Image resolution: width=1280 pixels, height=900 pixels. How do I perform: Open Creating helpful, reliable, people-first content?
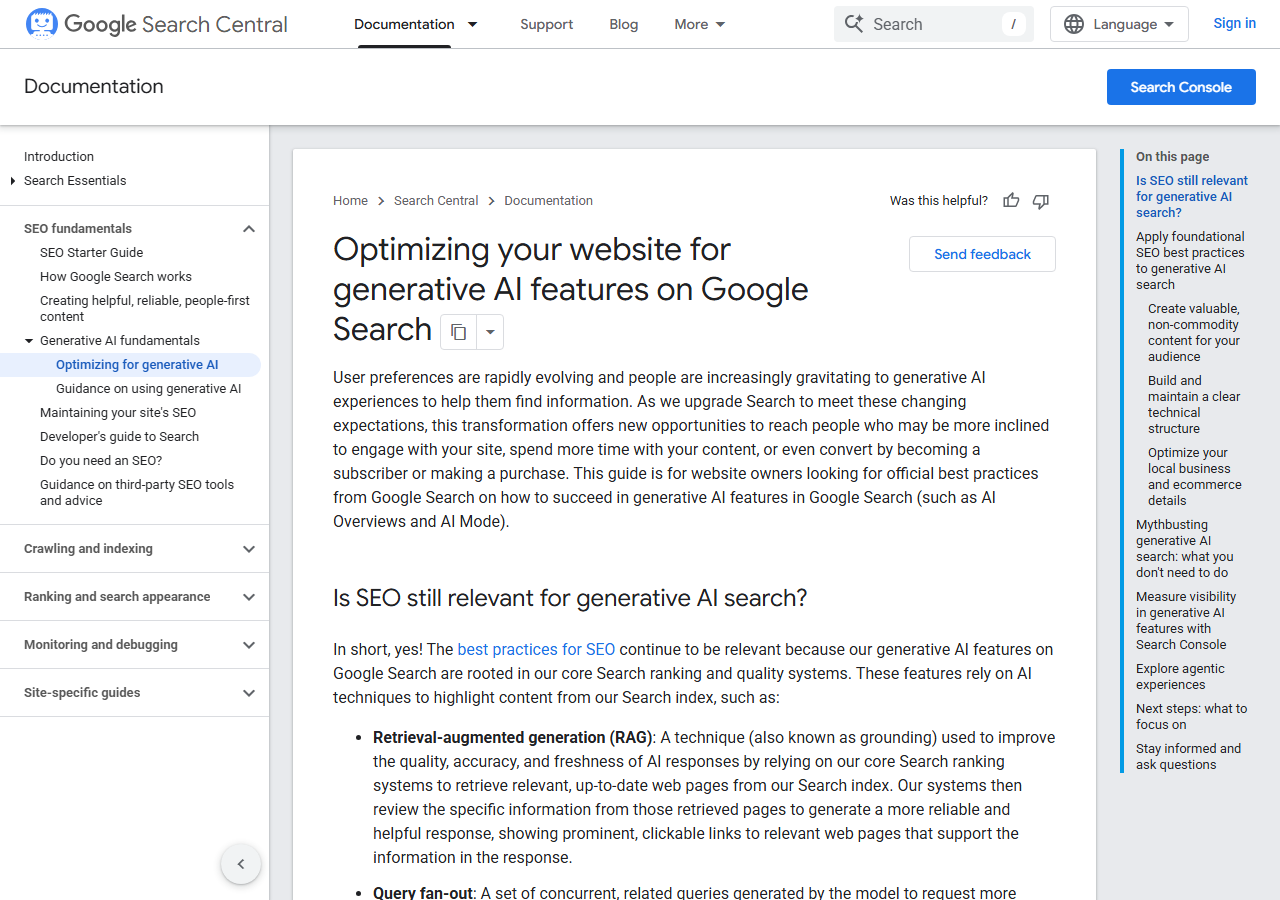tap(145, 309)
